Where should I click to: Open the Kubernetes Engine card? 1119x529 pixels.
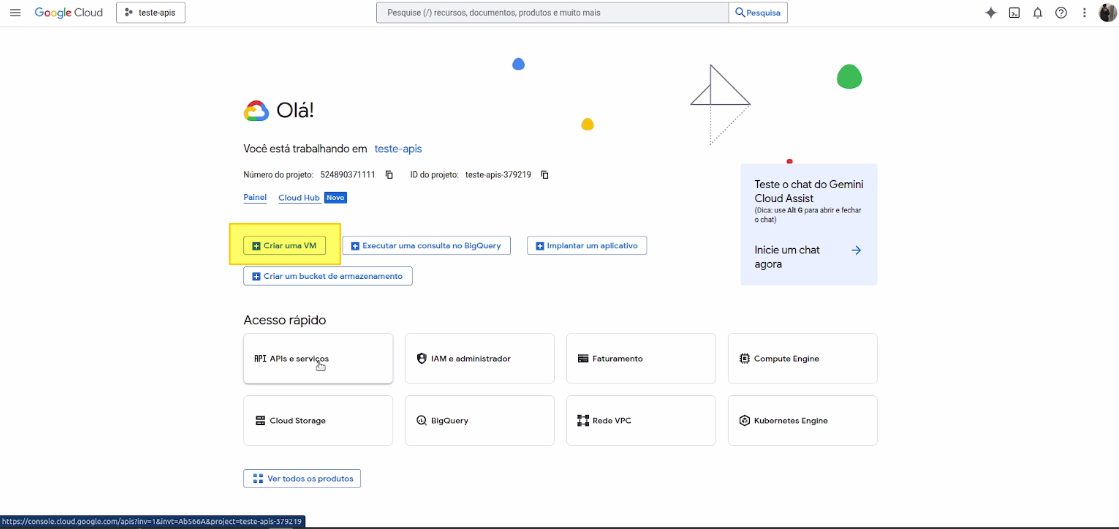(x=803, y=420)
